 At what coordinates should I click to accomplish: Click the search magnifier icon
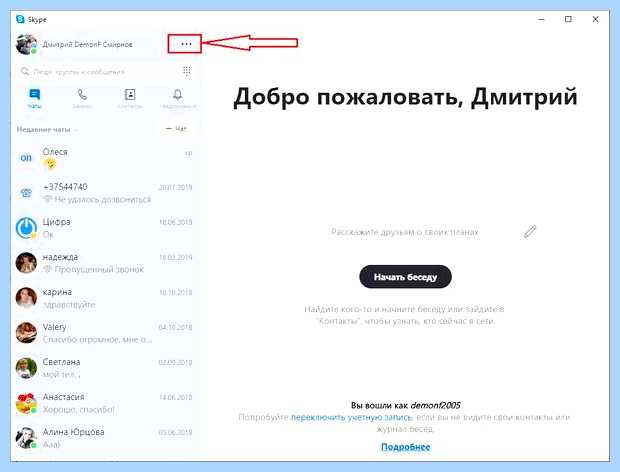(x=25, y=72)
